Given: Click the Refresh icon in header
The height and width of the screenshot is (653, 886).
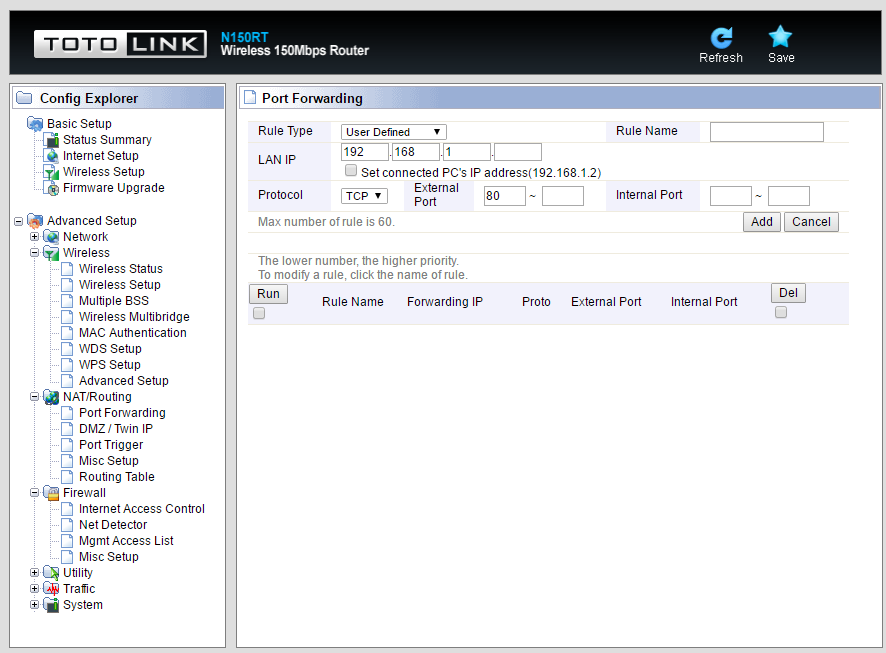Looking at the screenshot, I should point(721,38).
